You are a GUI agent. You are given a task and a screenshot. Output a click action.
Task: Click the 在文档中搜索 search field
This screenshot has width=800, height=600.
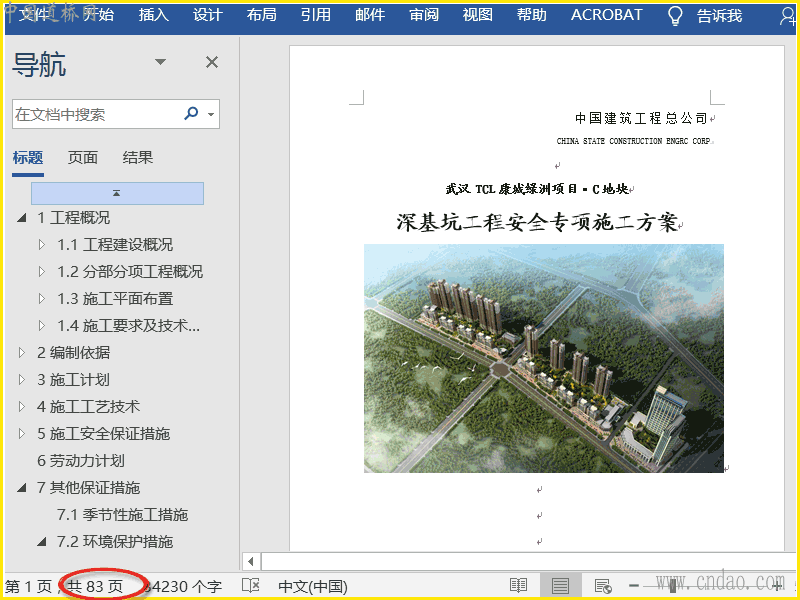click(97, 114)
